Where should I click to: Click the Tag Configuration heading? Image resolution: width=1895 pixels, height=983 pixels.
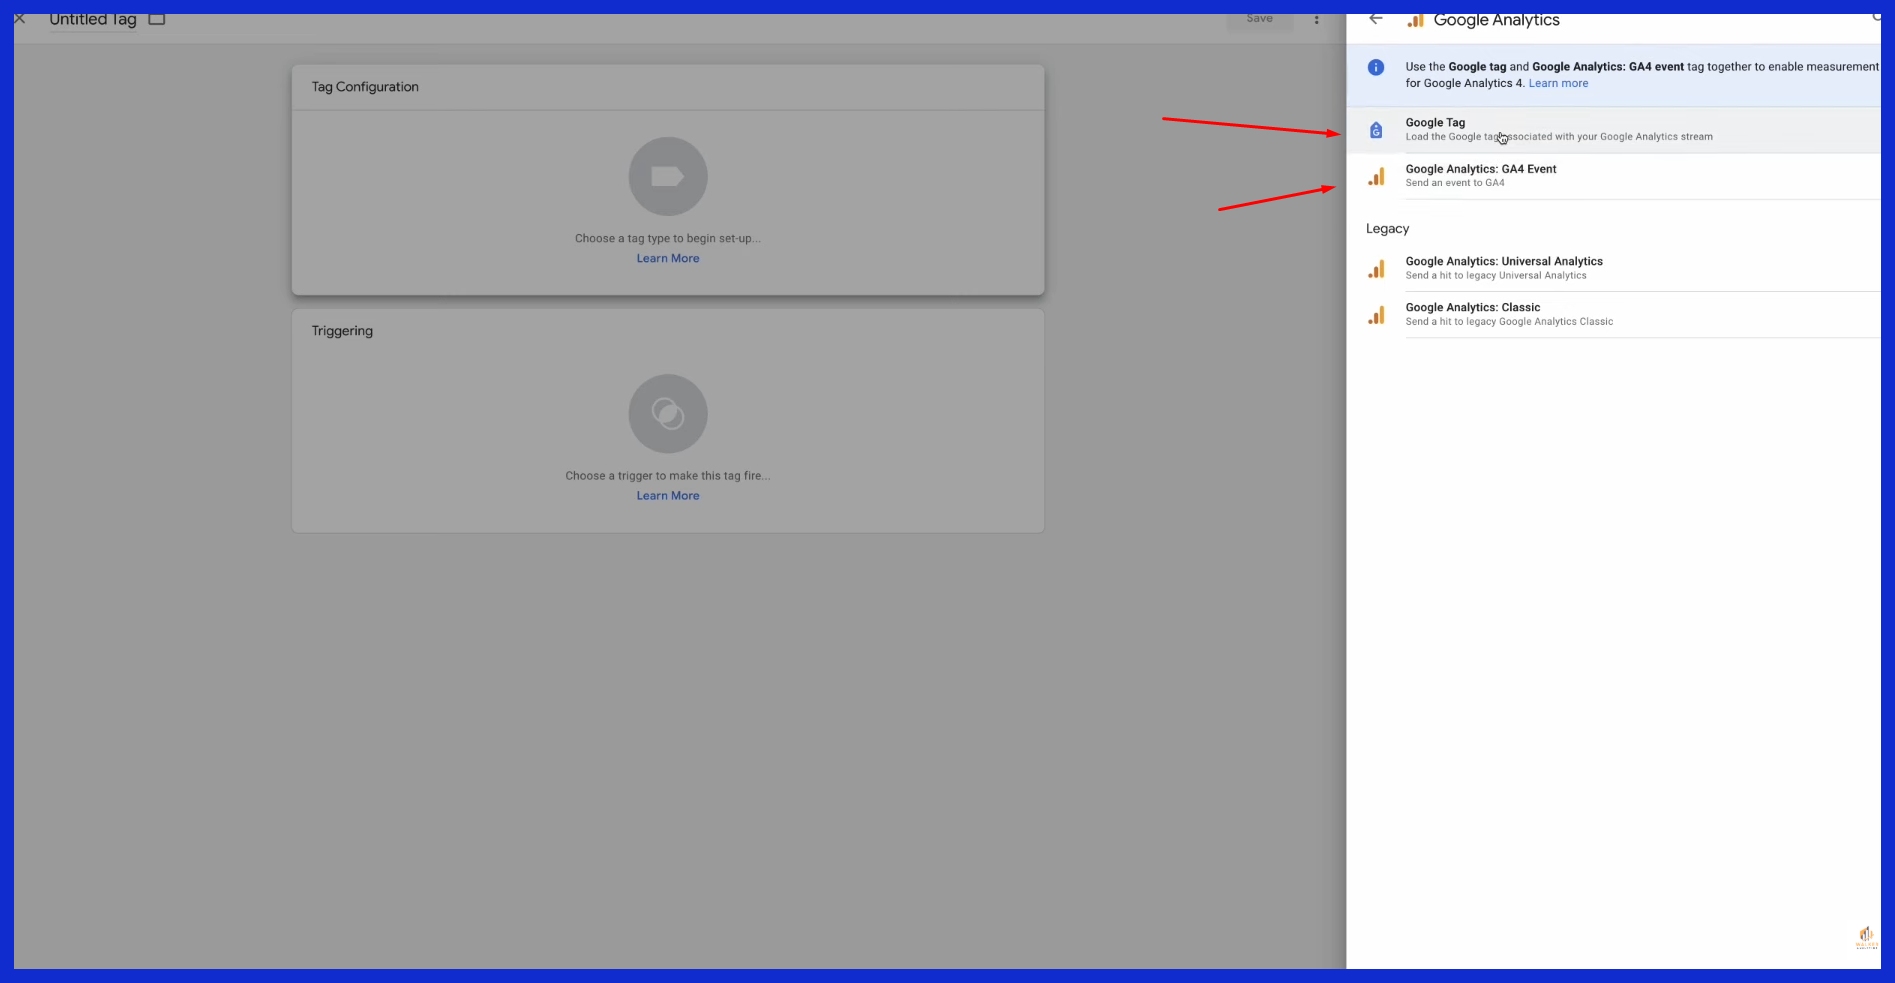click(365, 87)
